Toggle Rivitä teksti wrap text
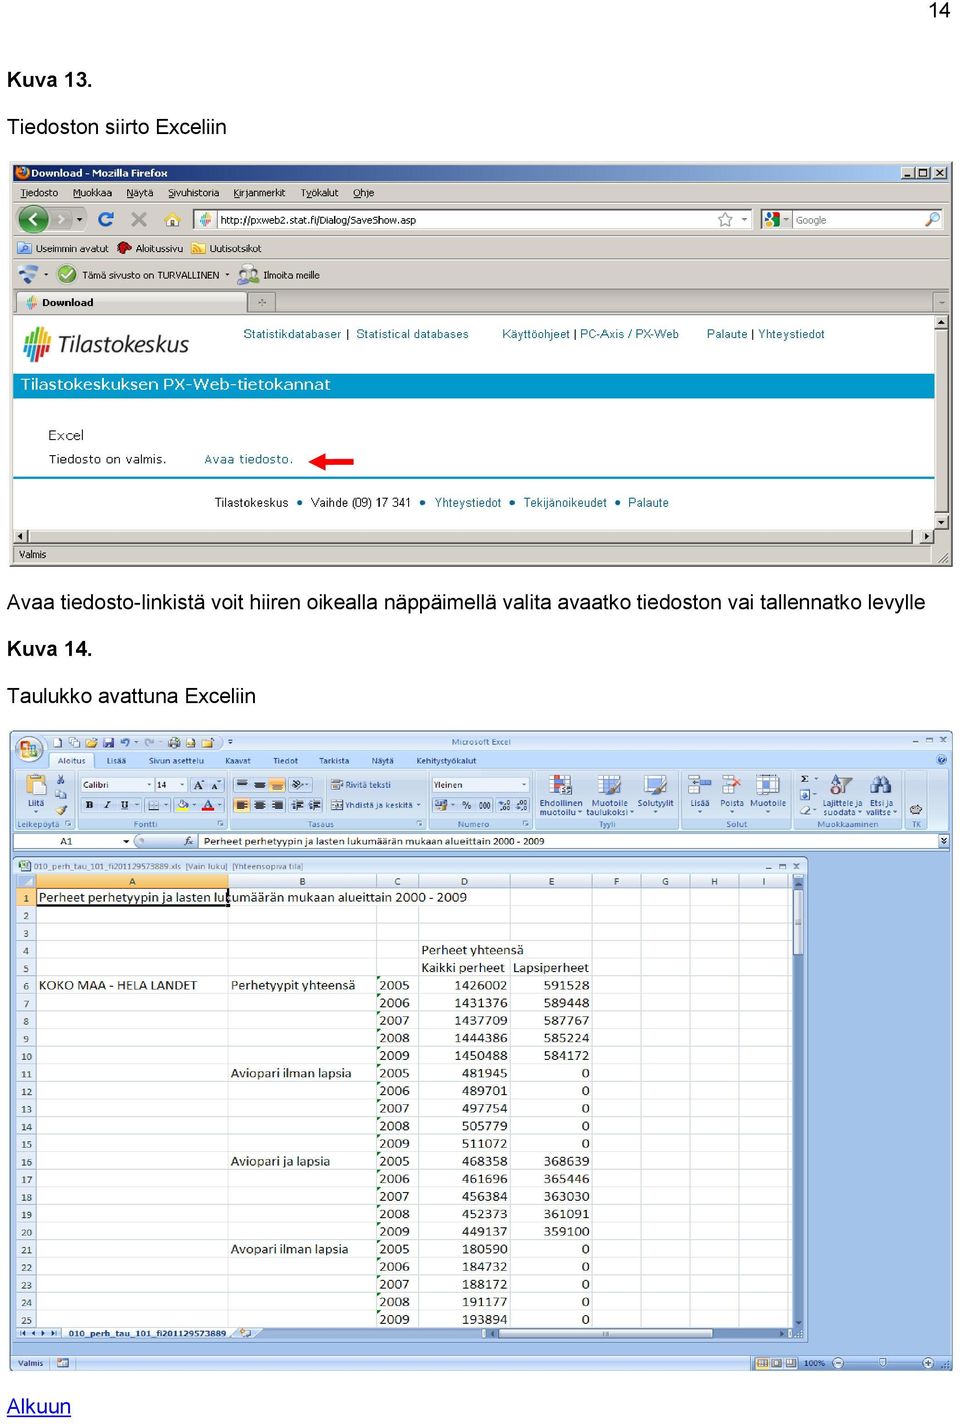The width and height of the screenshot is (960, 1424). click(x=361, y=785)
